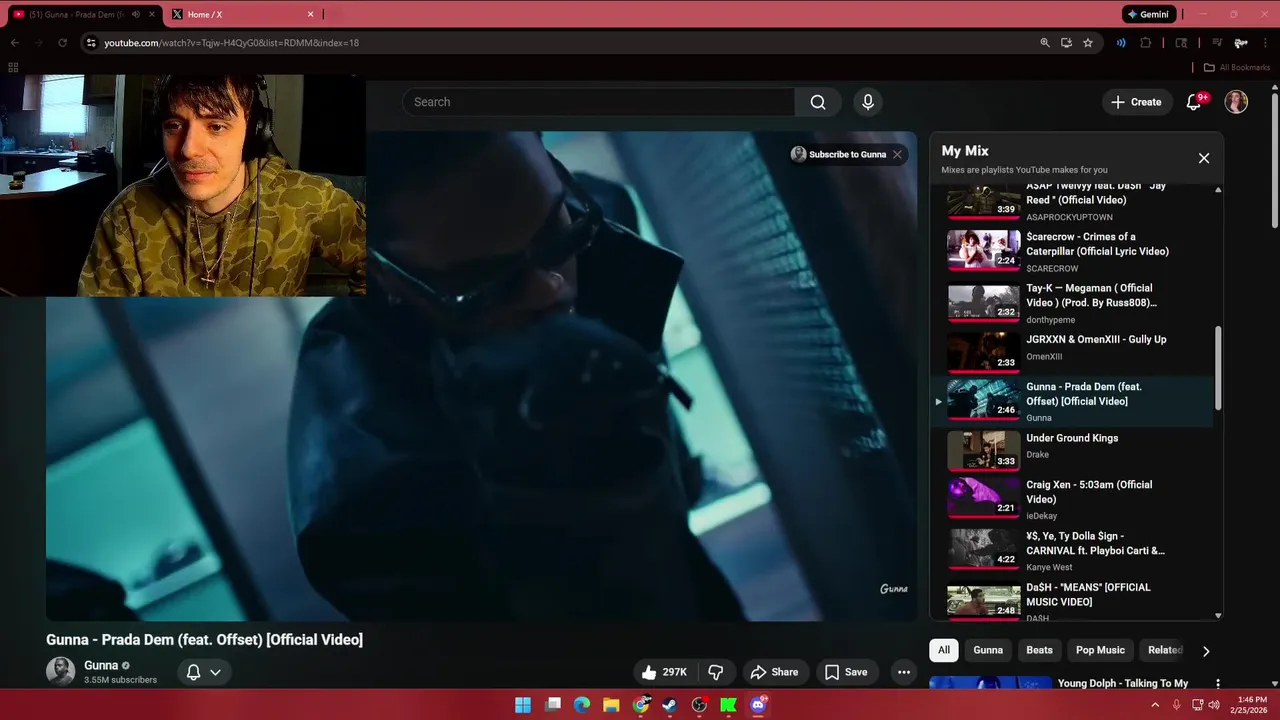Switch to the Home / X browser tab

click(240, 14)
